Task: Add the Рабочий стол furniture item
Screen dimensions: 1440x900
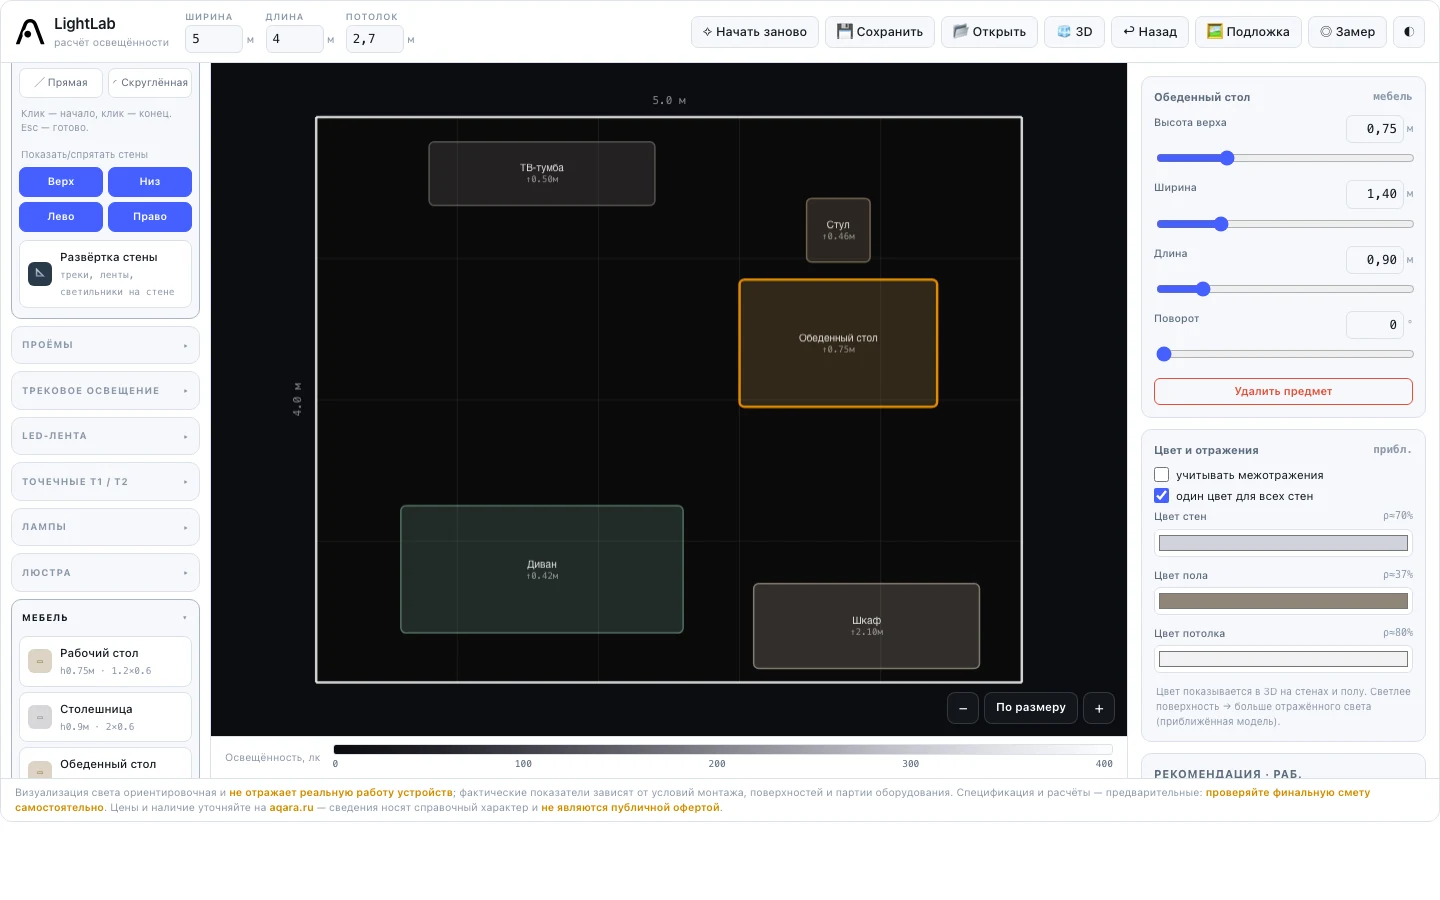Action: 105,661
